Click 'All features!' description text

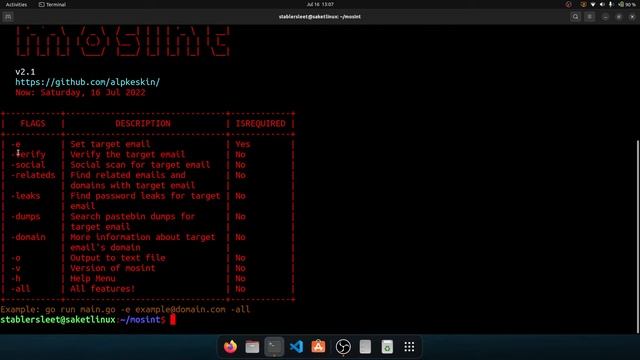coord(102,289)
